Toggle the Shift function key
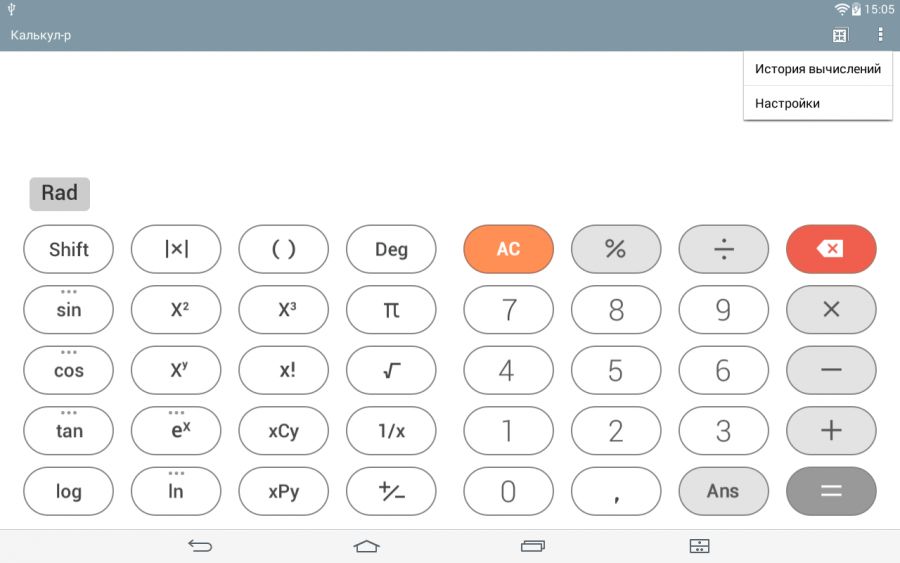Image resolution: width=900 pixels, height=563 pixels. (69, 249)
